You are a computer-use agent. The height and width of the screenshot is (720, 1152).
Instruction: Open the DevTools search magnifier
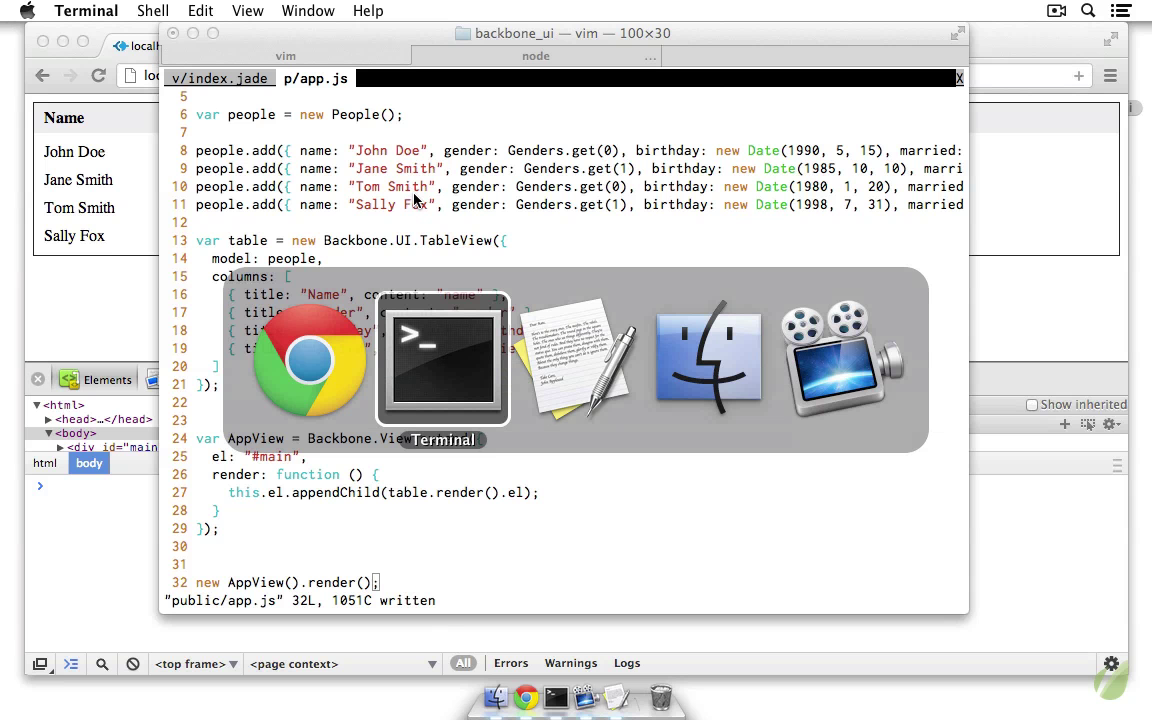click(x=102, y=664)
